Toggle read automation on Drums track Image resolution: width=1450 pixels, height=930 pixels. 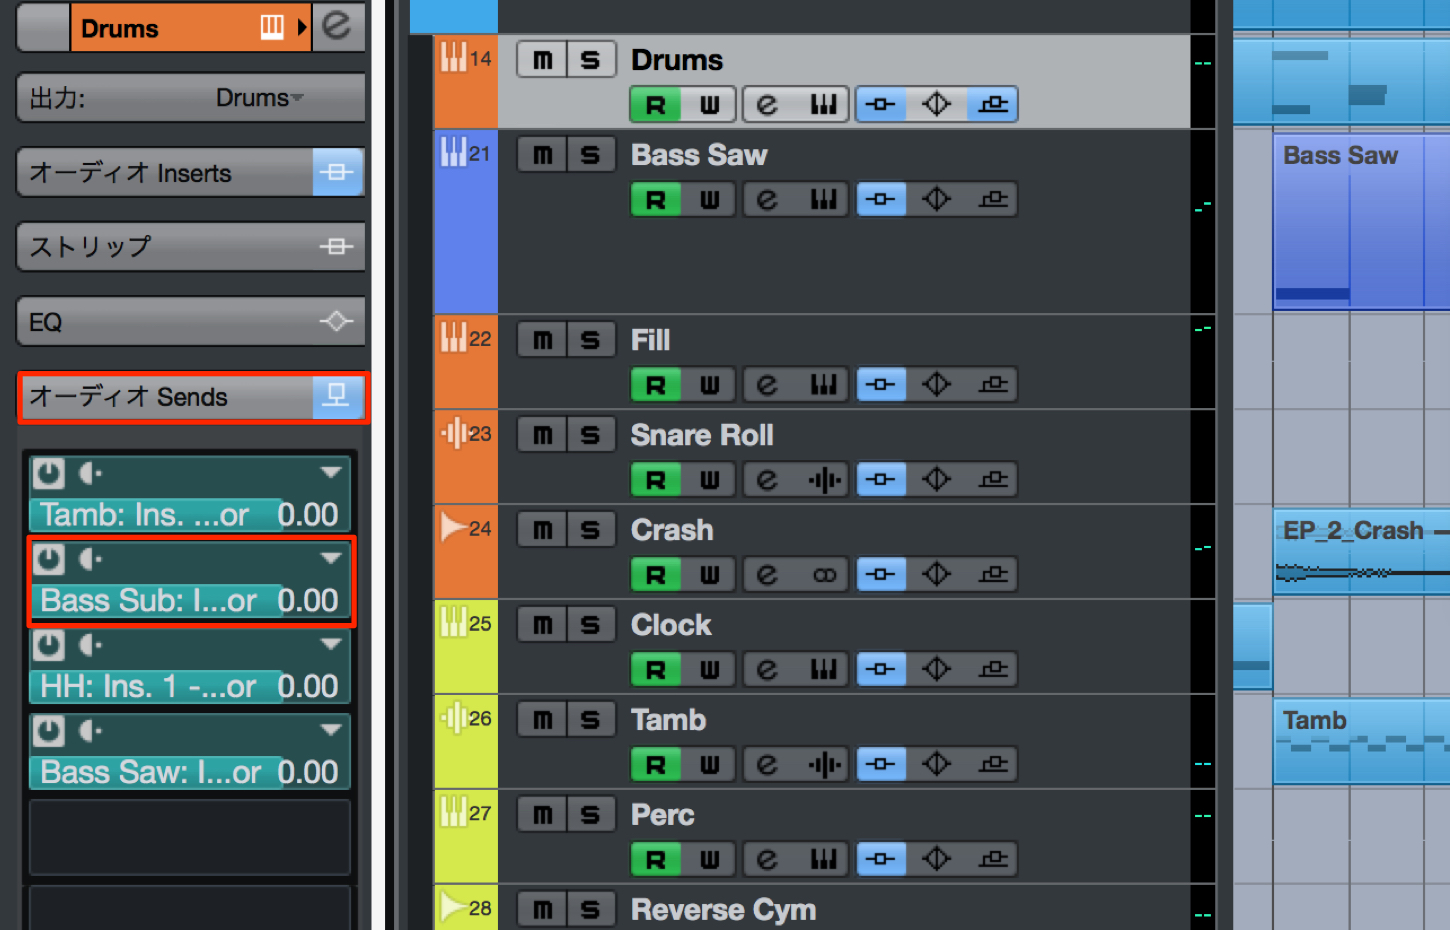656,104
